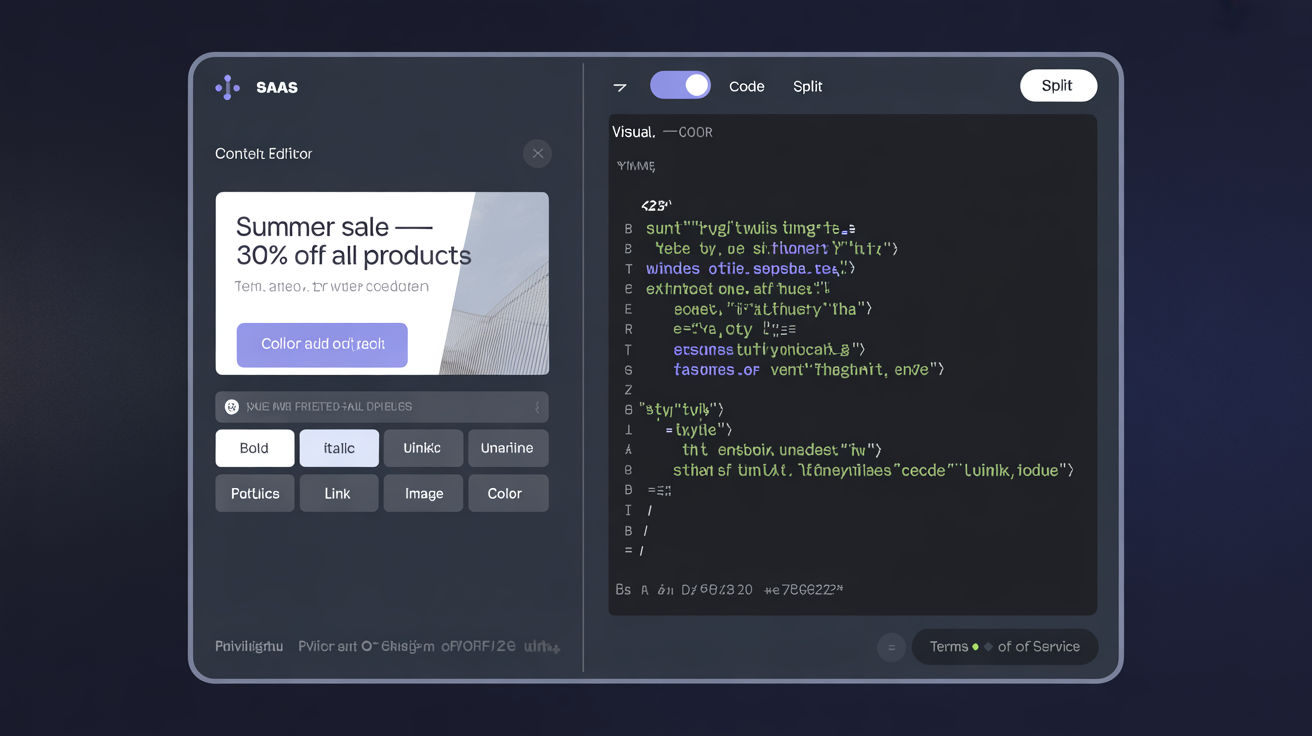
Task: Click the round icon inside the search field
Action: click(x=232, y=407)
